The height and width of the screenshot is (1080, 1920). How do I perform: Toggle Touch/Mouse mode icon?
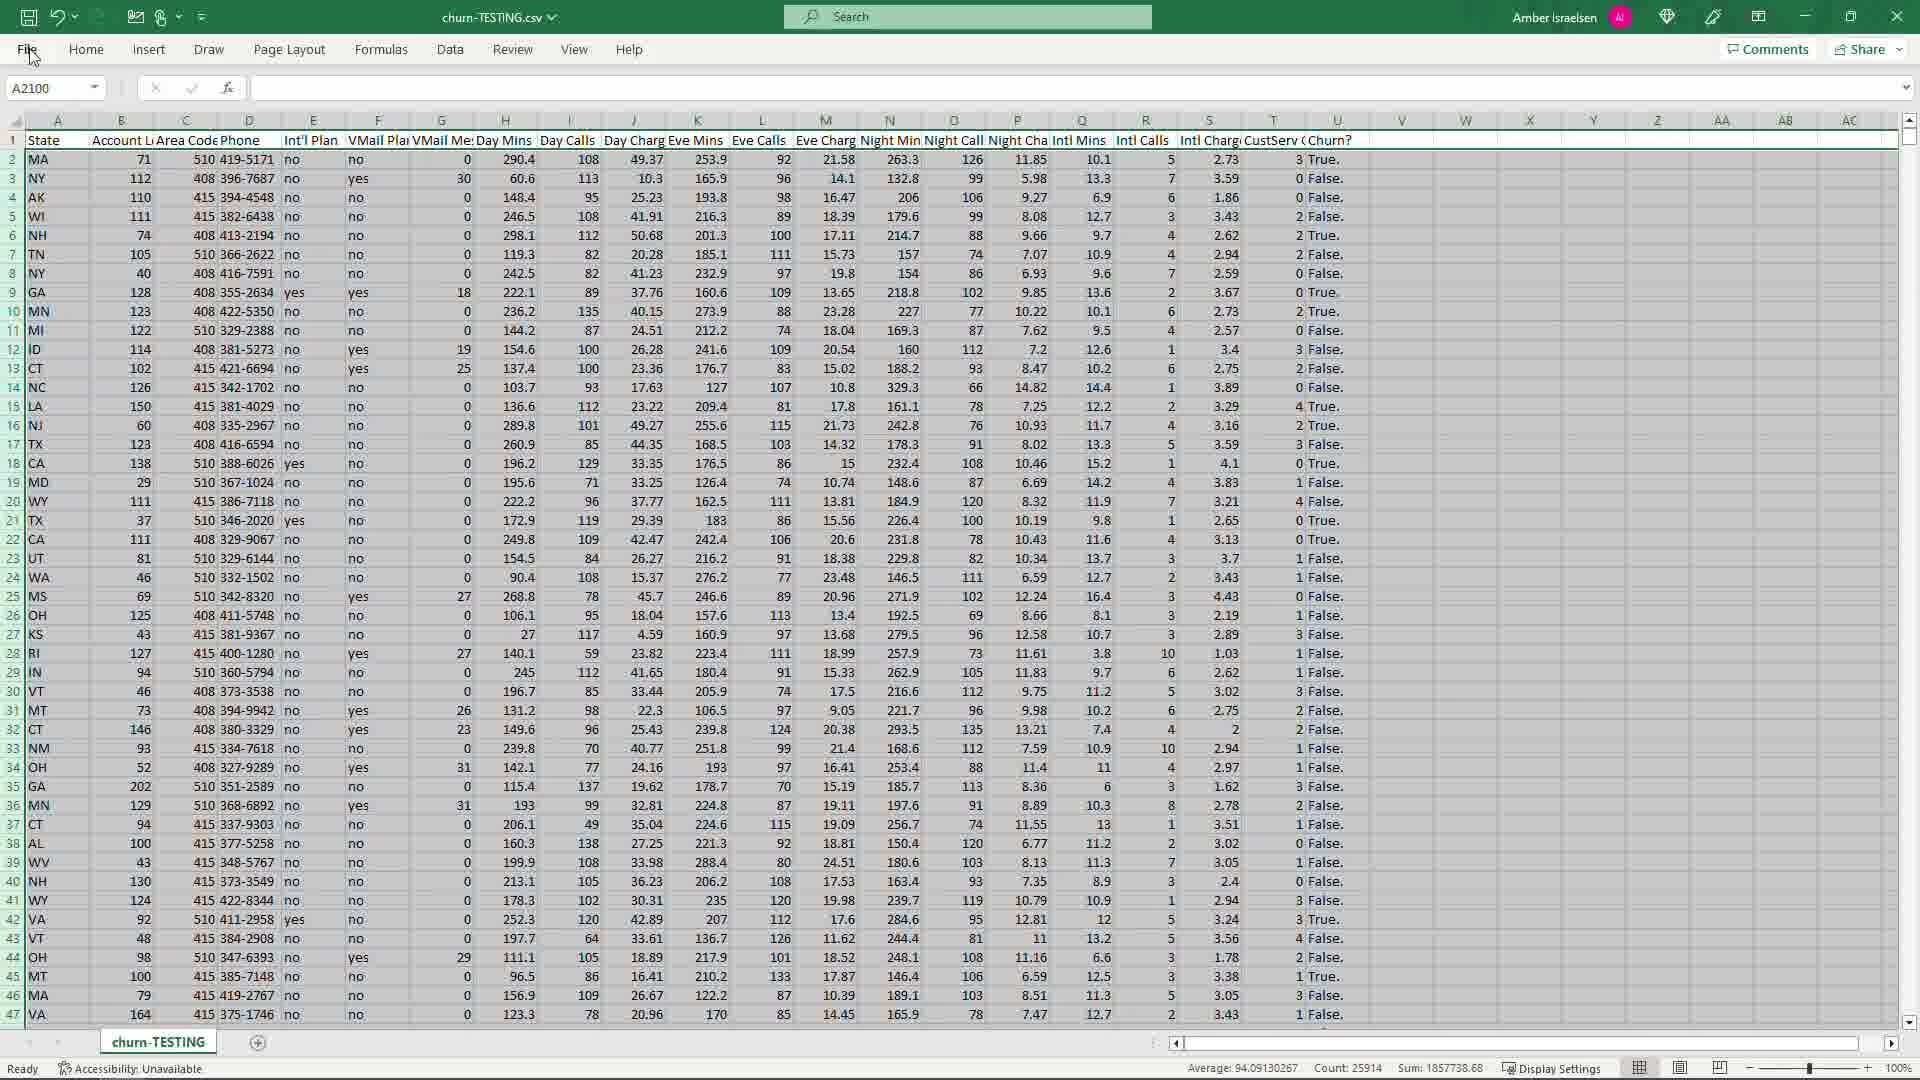[160, 17]
